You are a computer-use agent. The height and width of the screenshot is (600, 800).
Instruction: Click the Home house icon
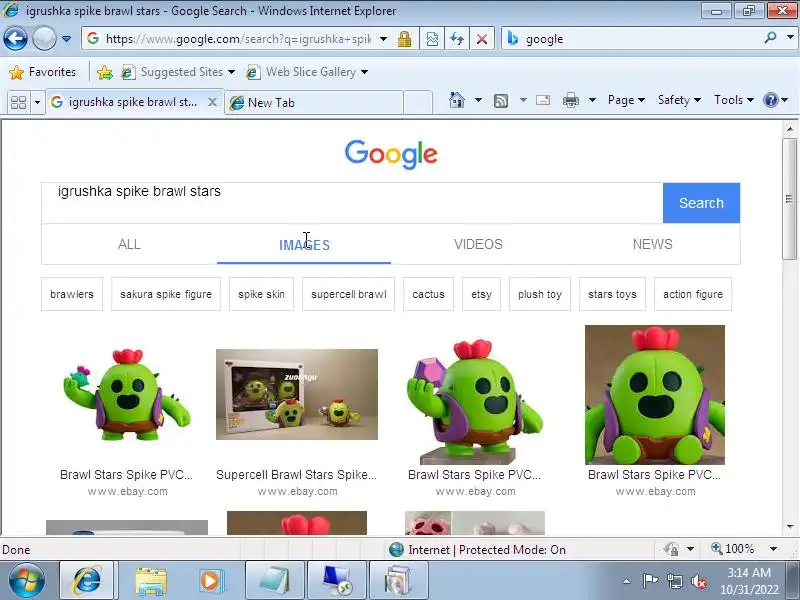(457, 100)
